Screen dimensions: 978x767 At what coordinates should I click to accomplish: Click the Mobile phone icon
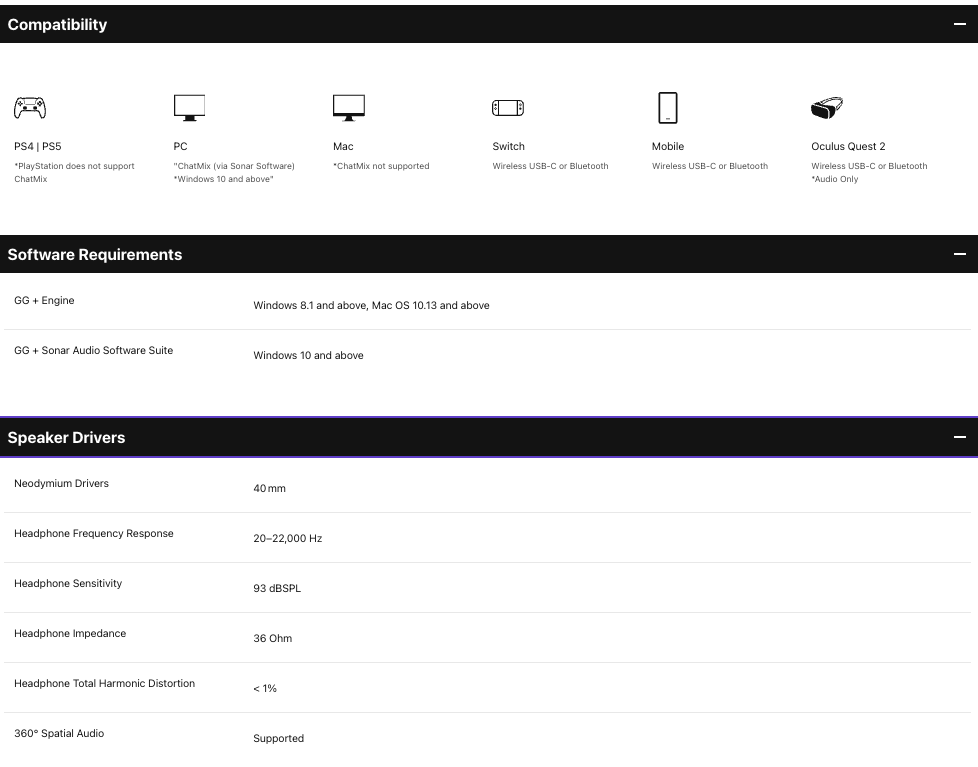pos(668,107)
